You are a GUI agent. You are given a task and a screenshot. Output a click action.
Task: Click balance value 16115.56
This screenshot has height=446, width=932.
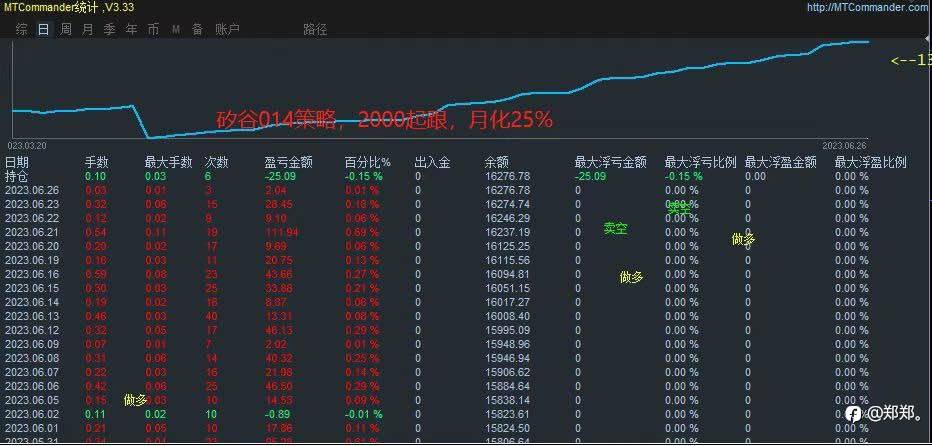[x=507, y=260]
